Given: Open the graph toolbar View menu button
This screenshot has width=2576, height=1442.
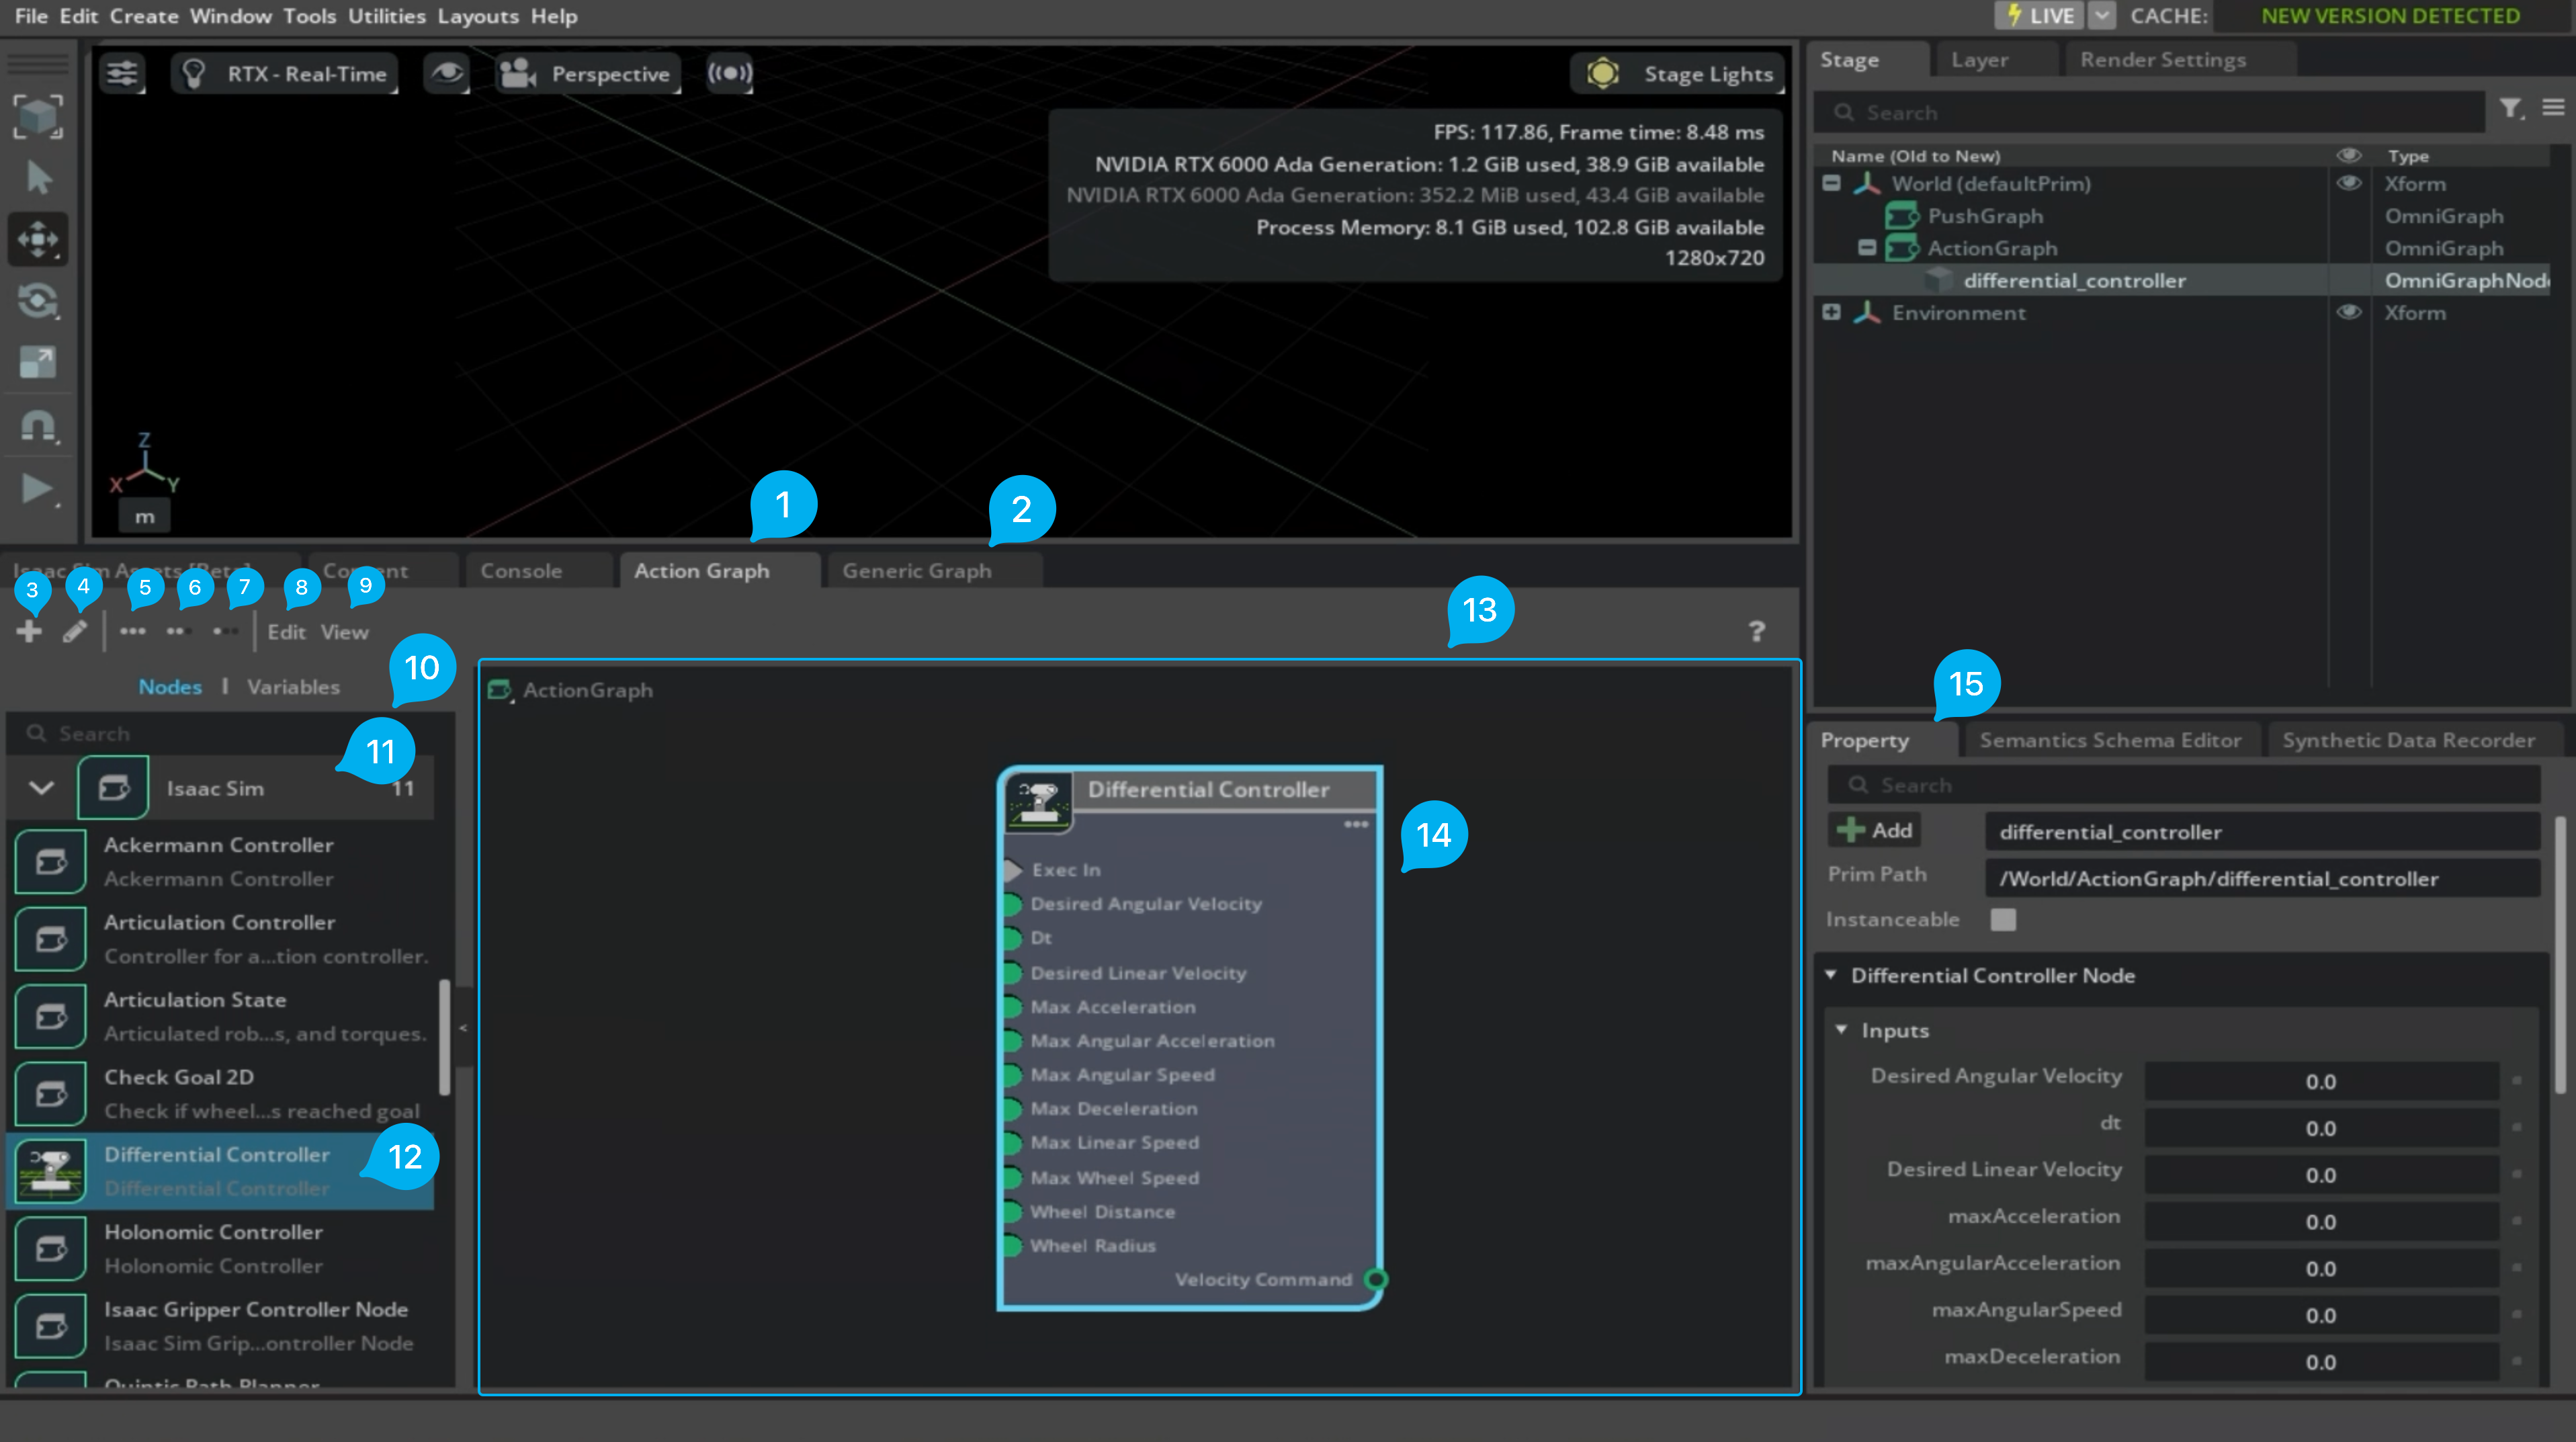Looking at the screenshot, I should click(344, 632).
